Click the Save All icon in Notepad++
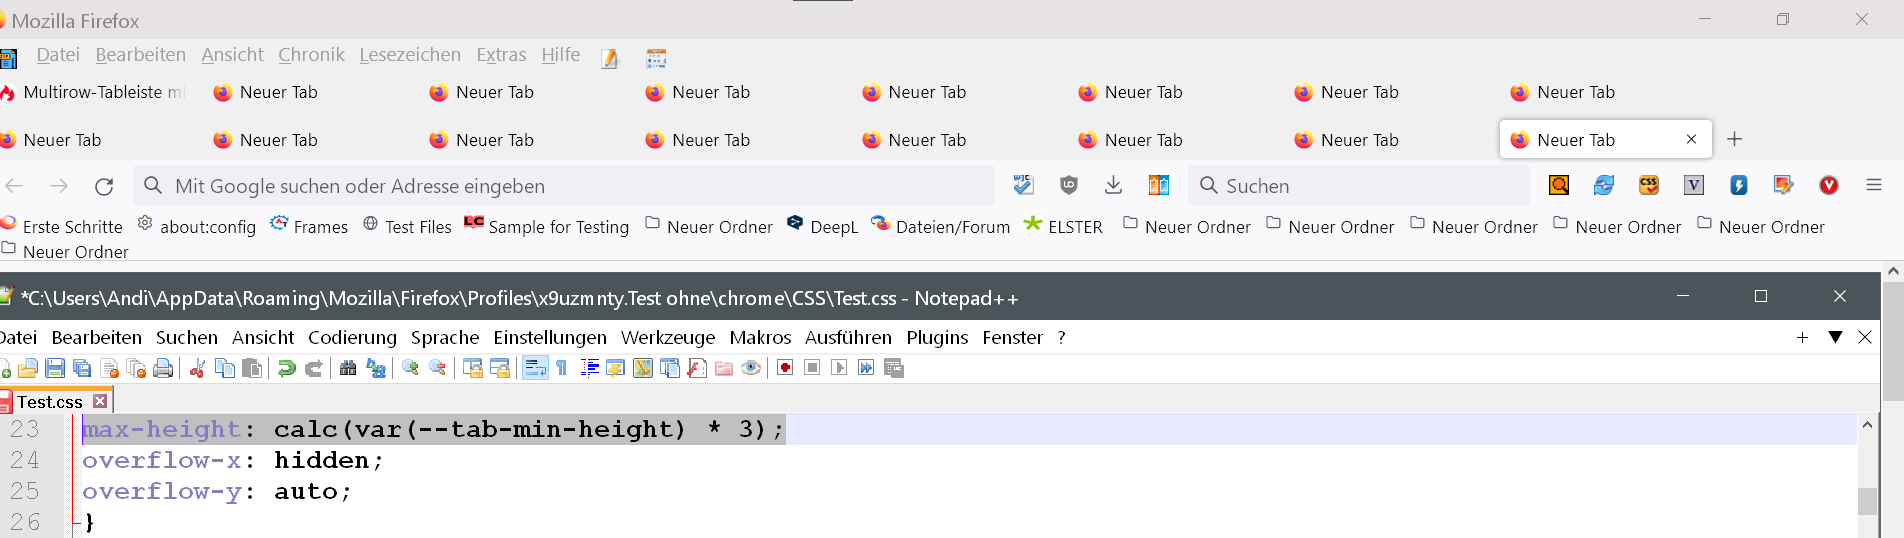Image resolution: width=1904 pixels, height=538 pixels. click(x=82, y=368)
